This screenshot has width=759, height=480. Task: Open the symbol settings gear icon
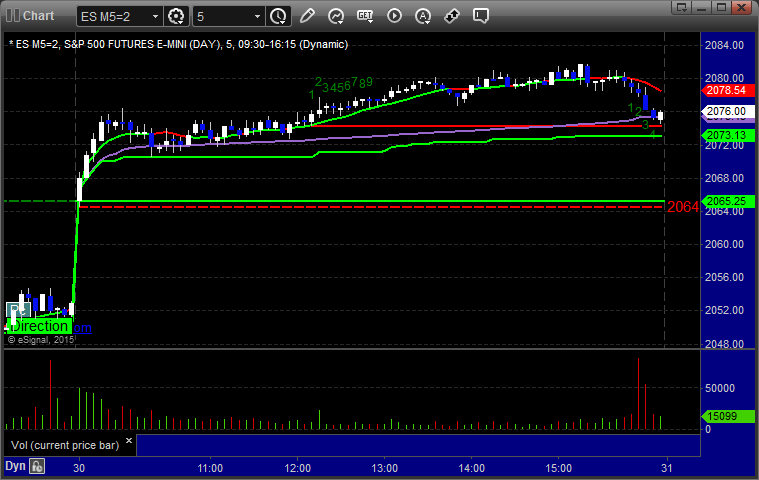(177, 16)
